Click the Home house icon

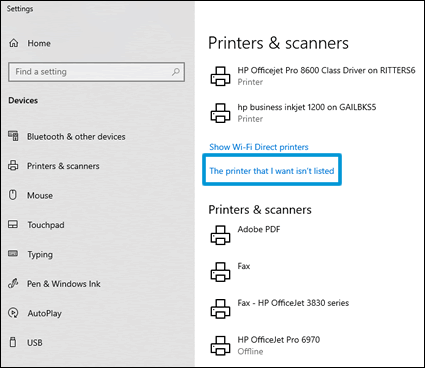tap(14, 43)
